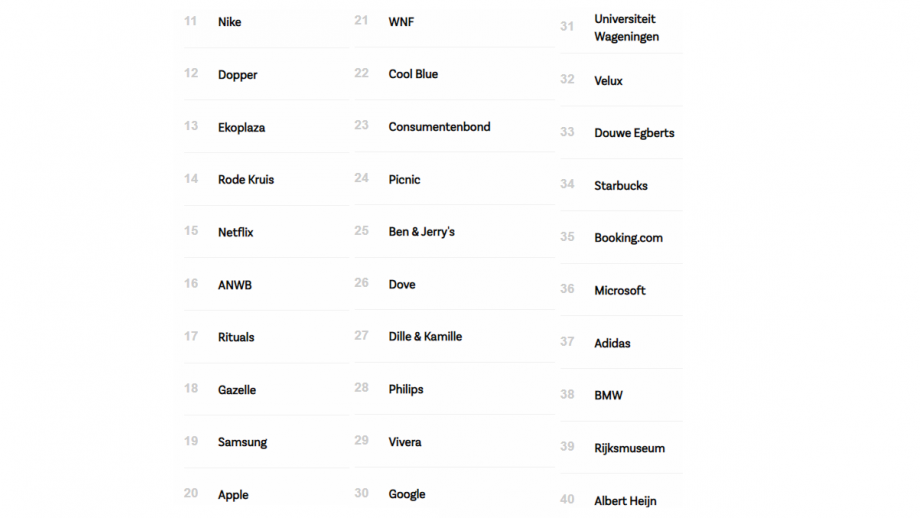Image resolution: width=920 pixels, height=518 pixels.
Task: Click the Apple ranking item
Action: [233, 495]
